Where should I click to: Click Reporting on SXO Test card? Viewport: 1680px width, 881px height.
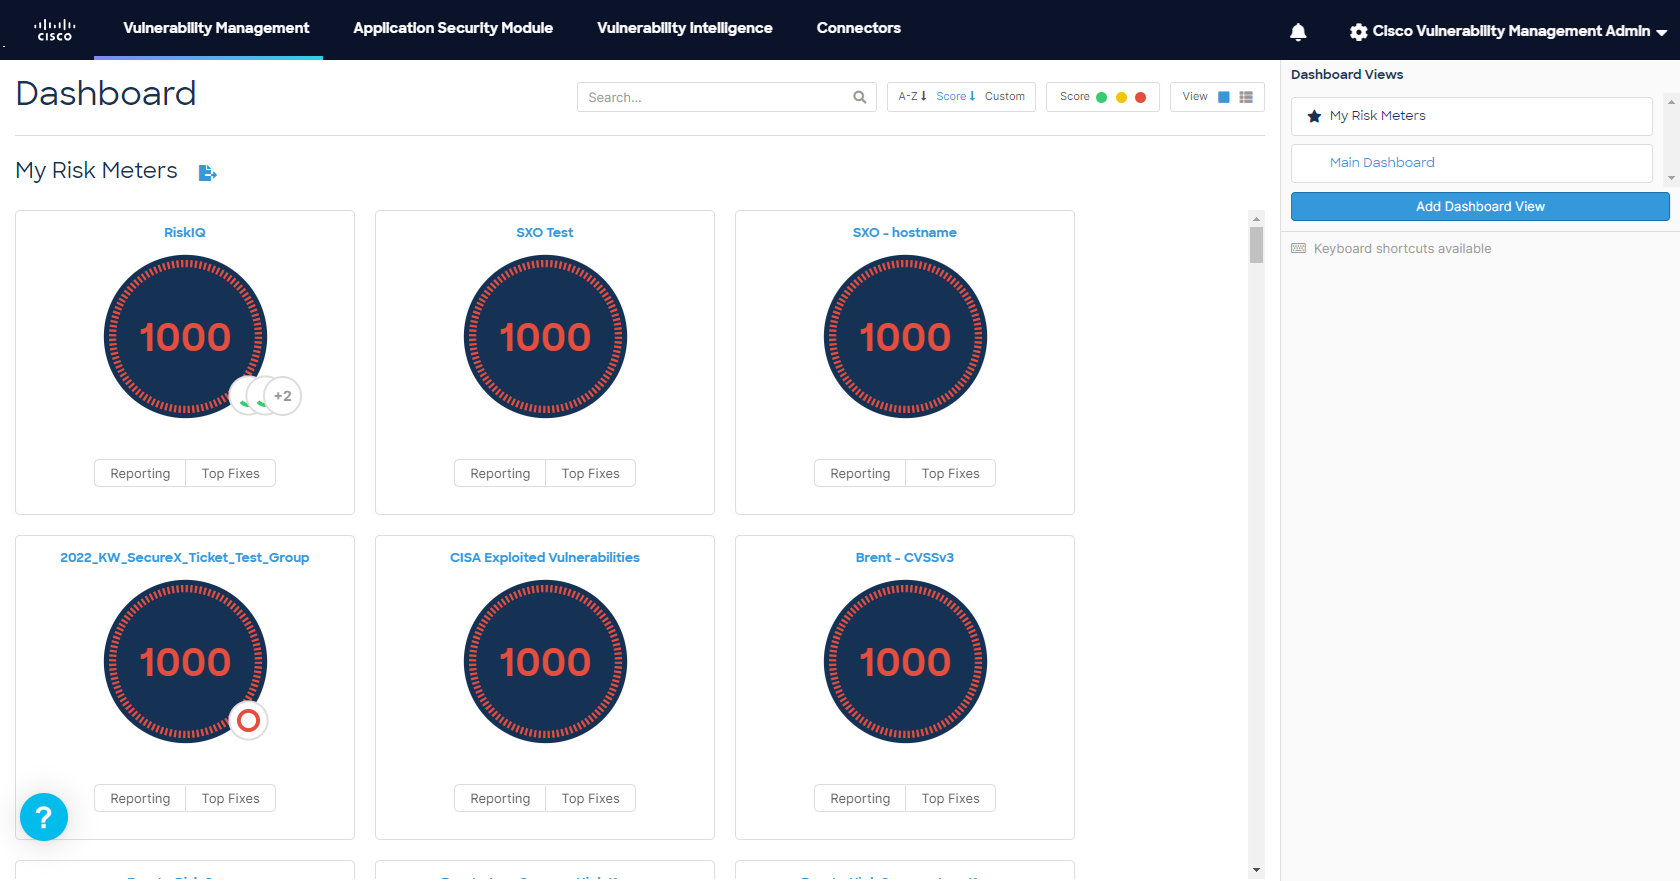click(500, 473)
